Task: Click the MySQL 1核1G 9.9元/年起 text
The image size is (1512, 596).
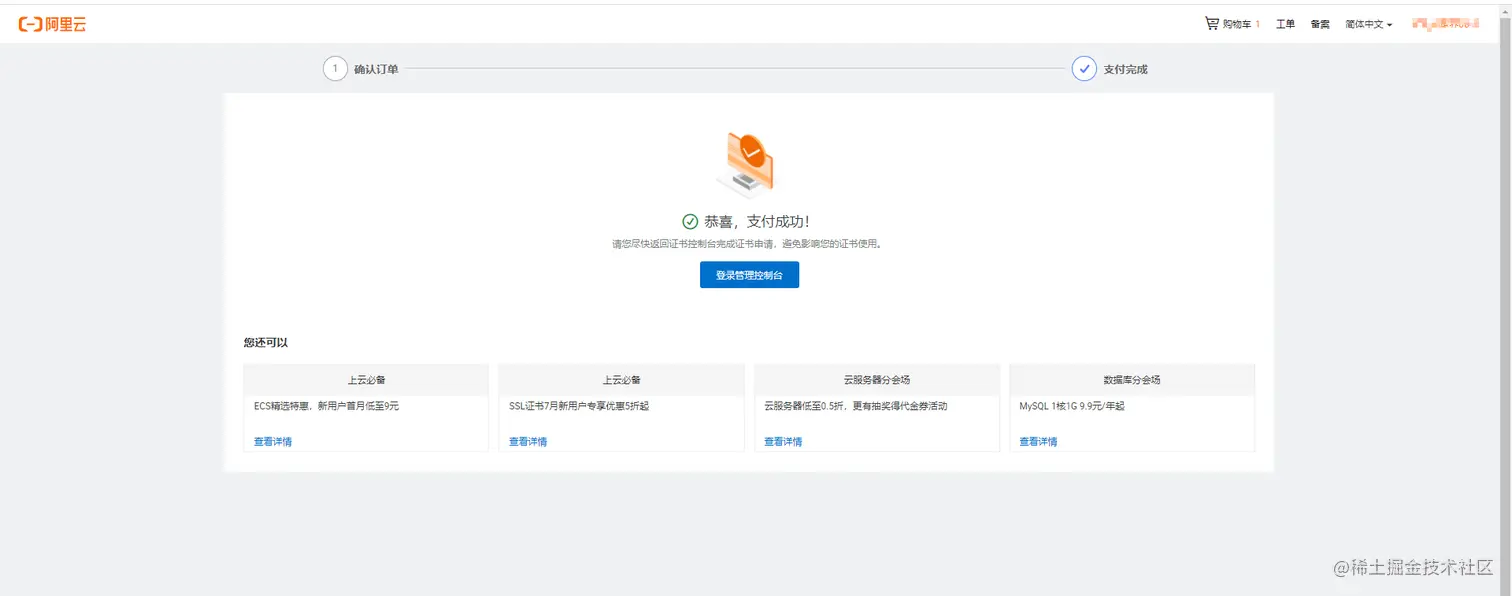Action: coord(1072,407)
